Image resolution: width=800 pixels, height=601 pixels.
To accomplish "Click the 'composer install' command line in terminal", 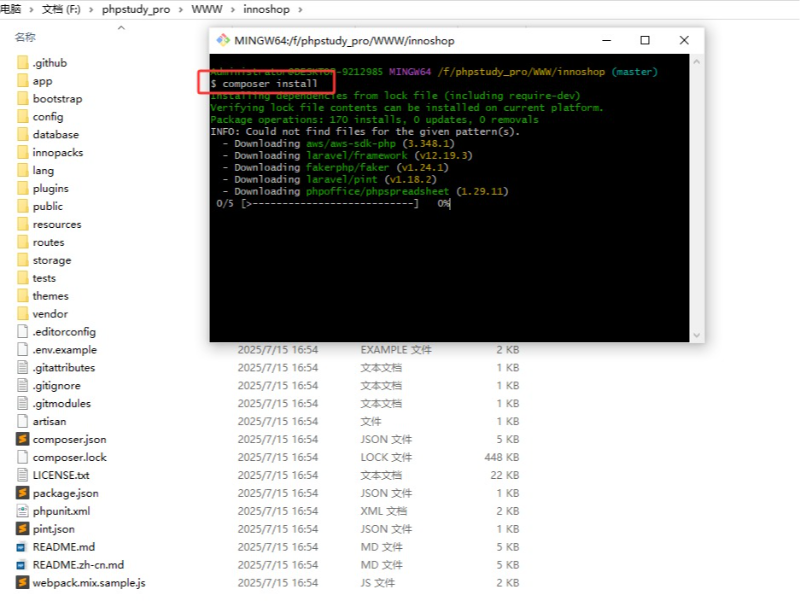I will pos(264,83).
